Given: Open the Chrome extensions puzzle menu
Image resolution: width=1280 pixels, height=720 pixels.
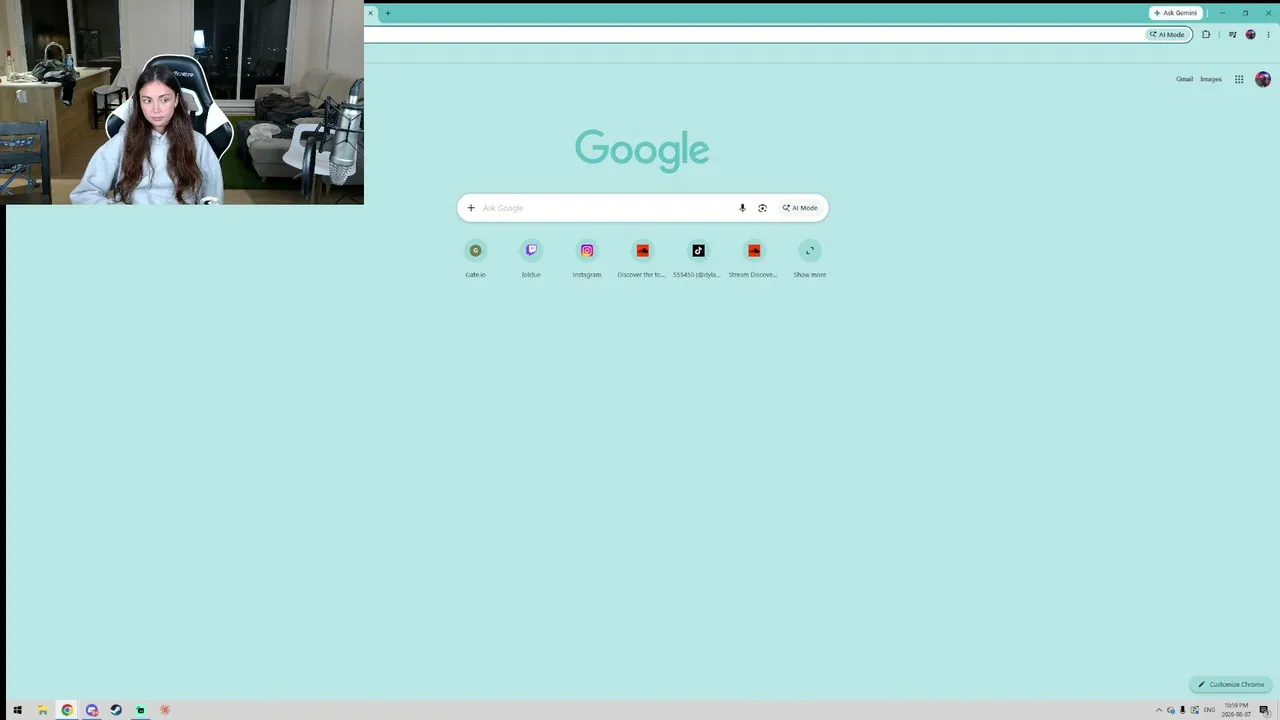Looking at the screenshot, I should tap(1206, 35).
